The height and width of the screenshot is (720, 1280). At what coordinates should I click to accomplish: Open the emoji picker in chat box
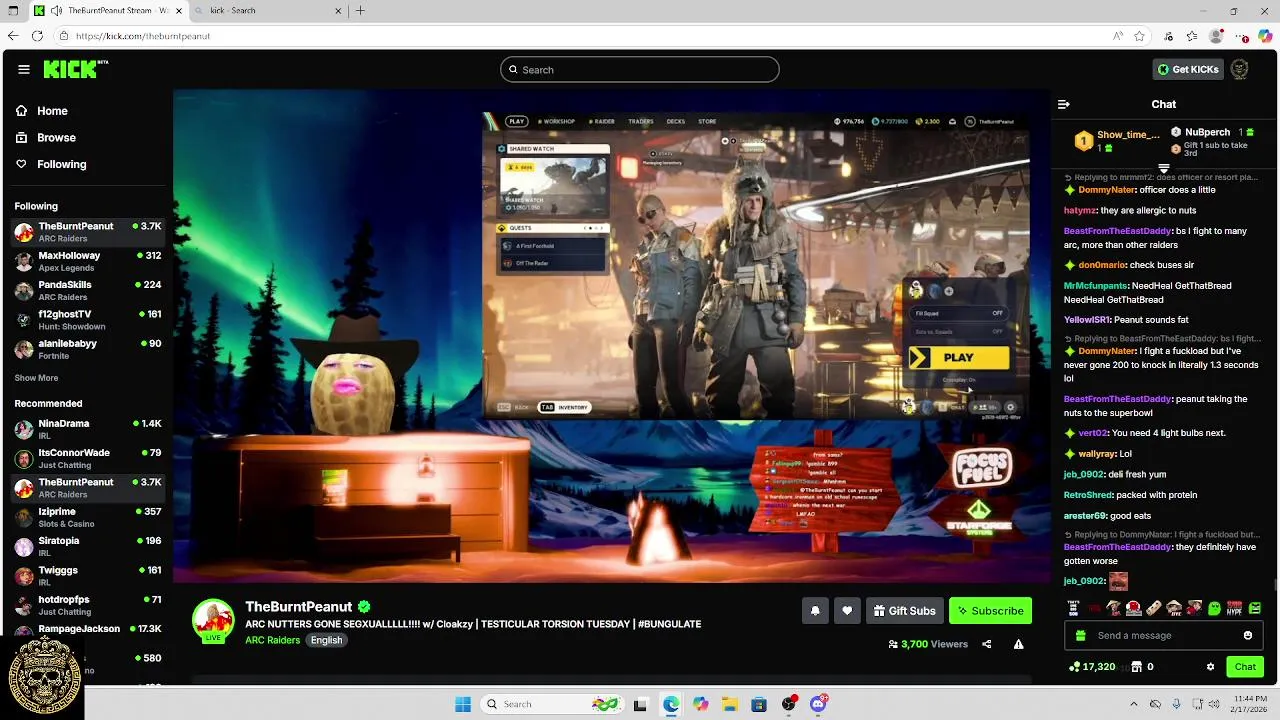pyautogui.click(x=1248, y=635)
